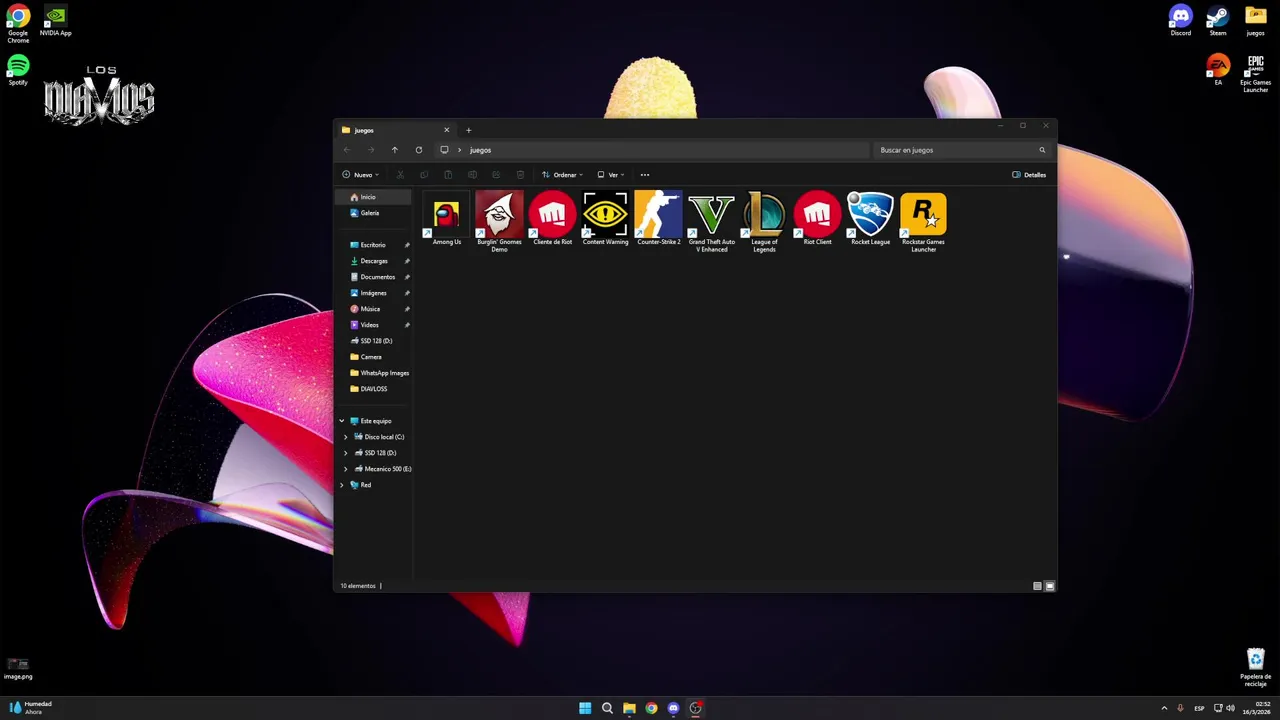Select the EA desktop icon
The image size is (1280, 720).
1218,70
